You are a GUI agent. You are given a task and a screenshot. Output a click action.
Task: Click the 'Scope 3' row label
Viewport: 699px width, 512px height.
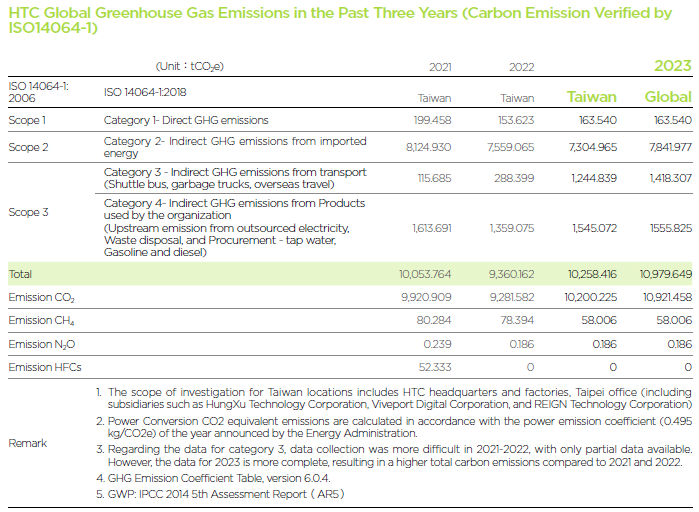click(28, 212)
